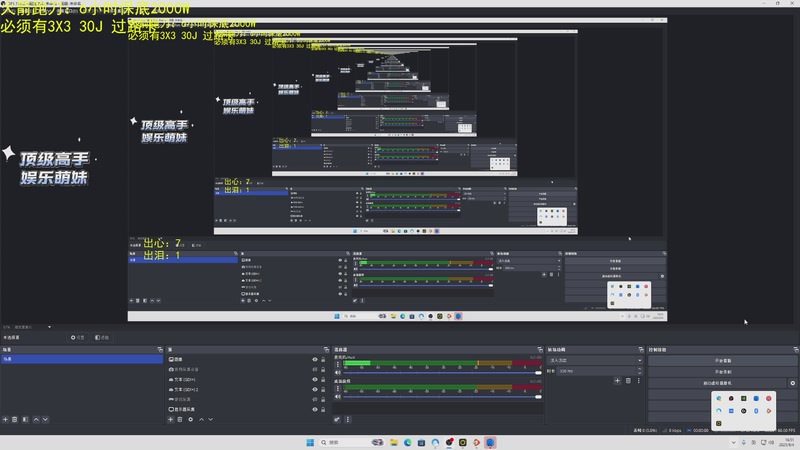Image resolution: width=800 pixels, height=450 pixels.
Task: Hide the 文本 (GDI+) text source
Action: pyautogui.click(x=315, y=380)
